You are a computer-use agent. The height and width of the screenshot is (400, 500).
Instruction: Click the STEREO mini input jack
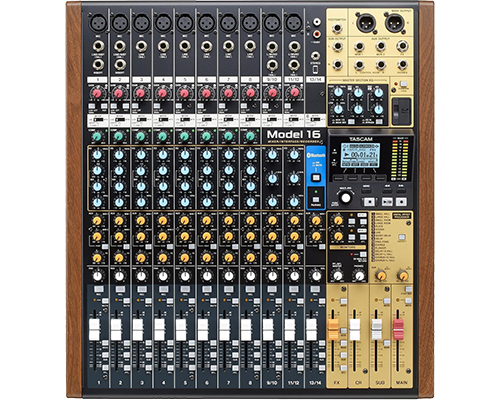point(315,56)
